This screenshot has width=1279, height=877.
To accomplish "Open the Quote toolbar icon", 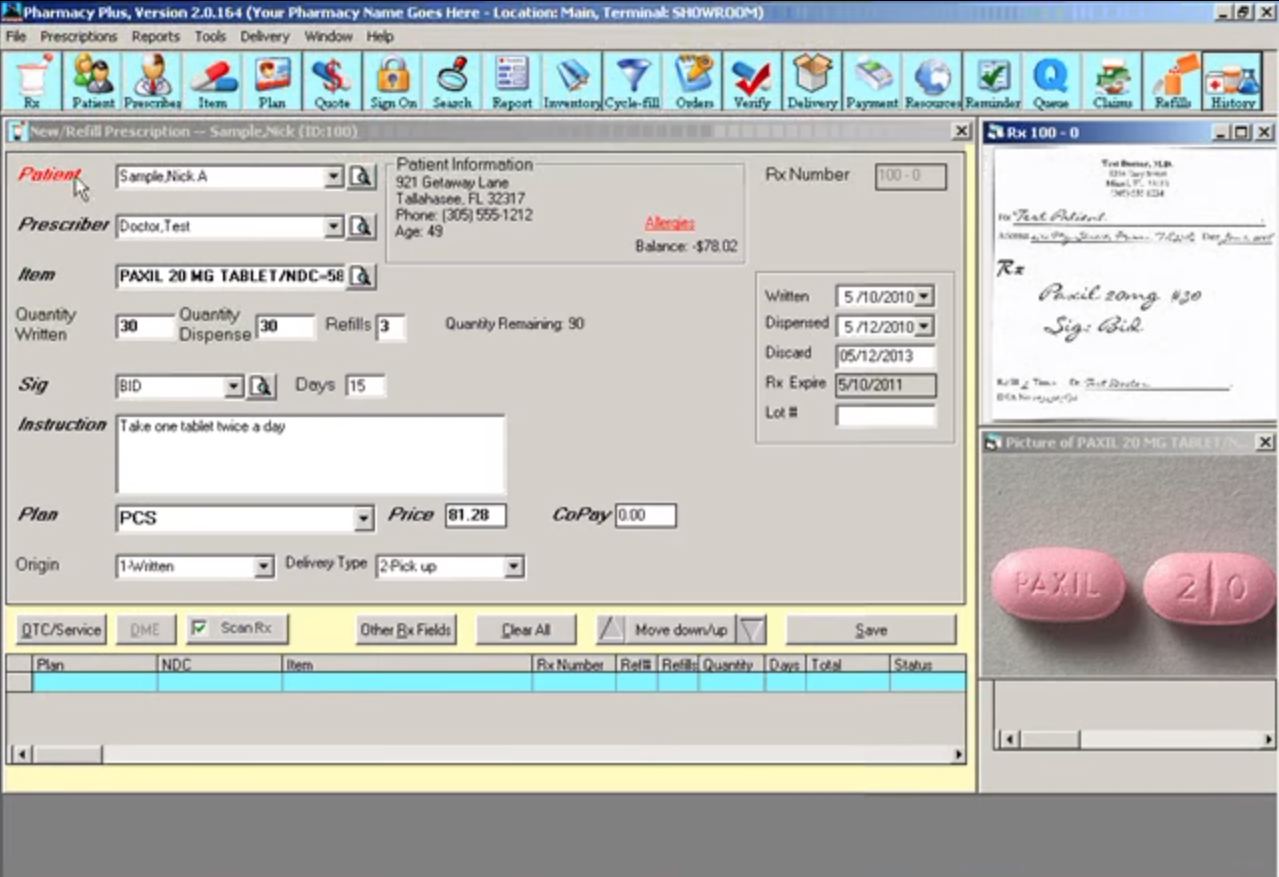I will click(x=332, y=81).
